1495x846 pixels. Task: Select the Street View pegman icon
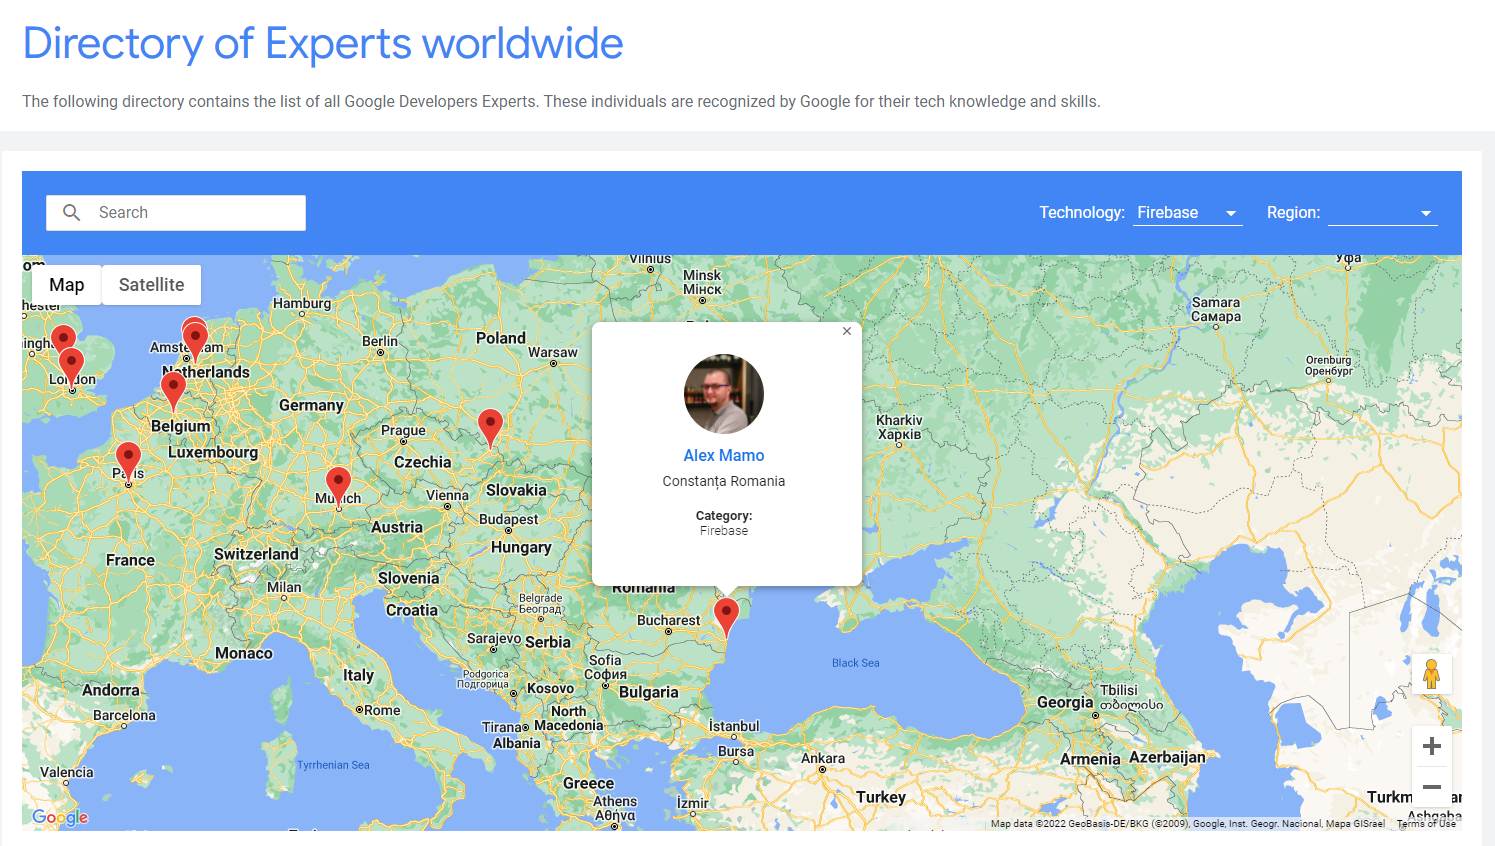coord(1431,674)
